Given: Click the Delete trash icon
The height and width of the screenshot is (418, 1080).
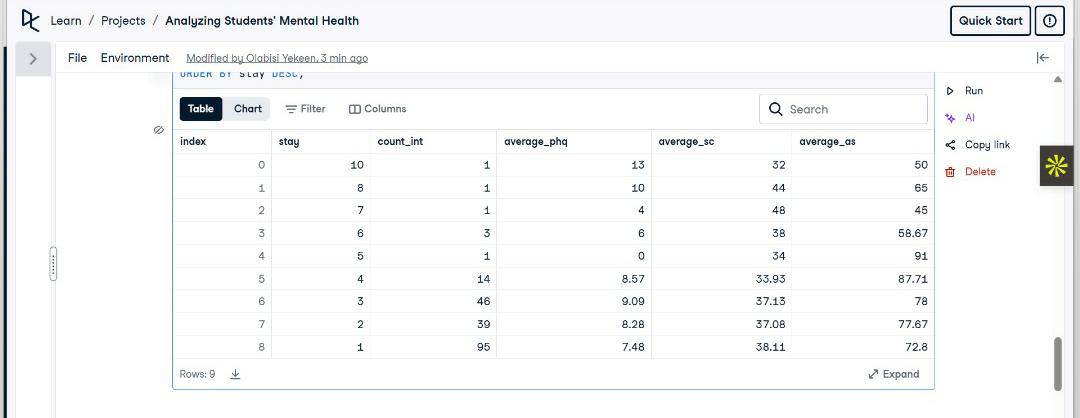Looking at the screenshot, I should (951, 171).
